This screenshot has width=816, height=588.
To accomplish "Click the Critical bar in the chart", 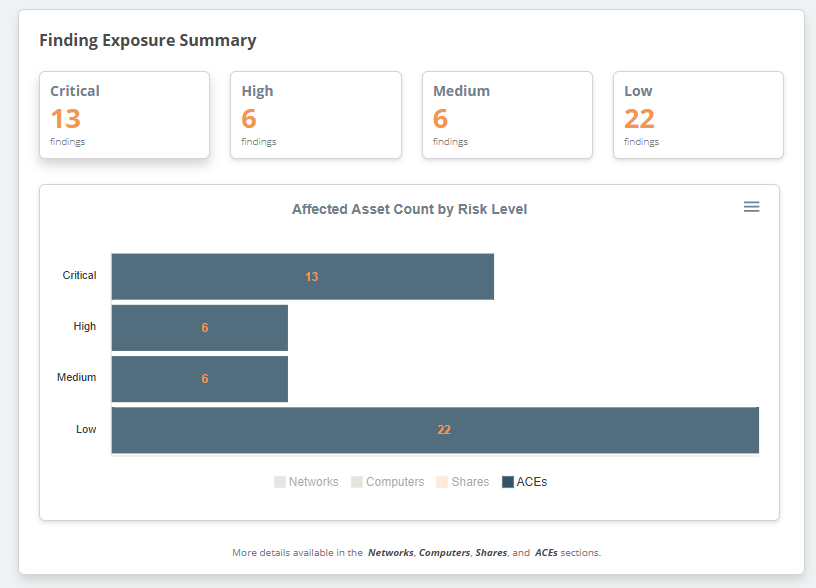I will tap(302, 276).
